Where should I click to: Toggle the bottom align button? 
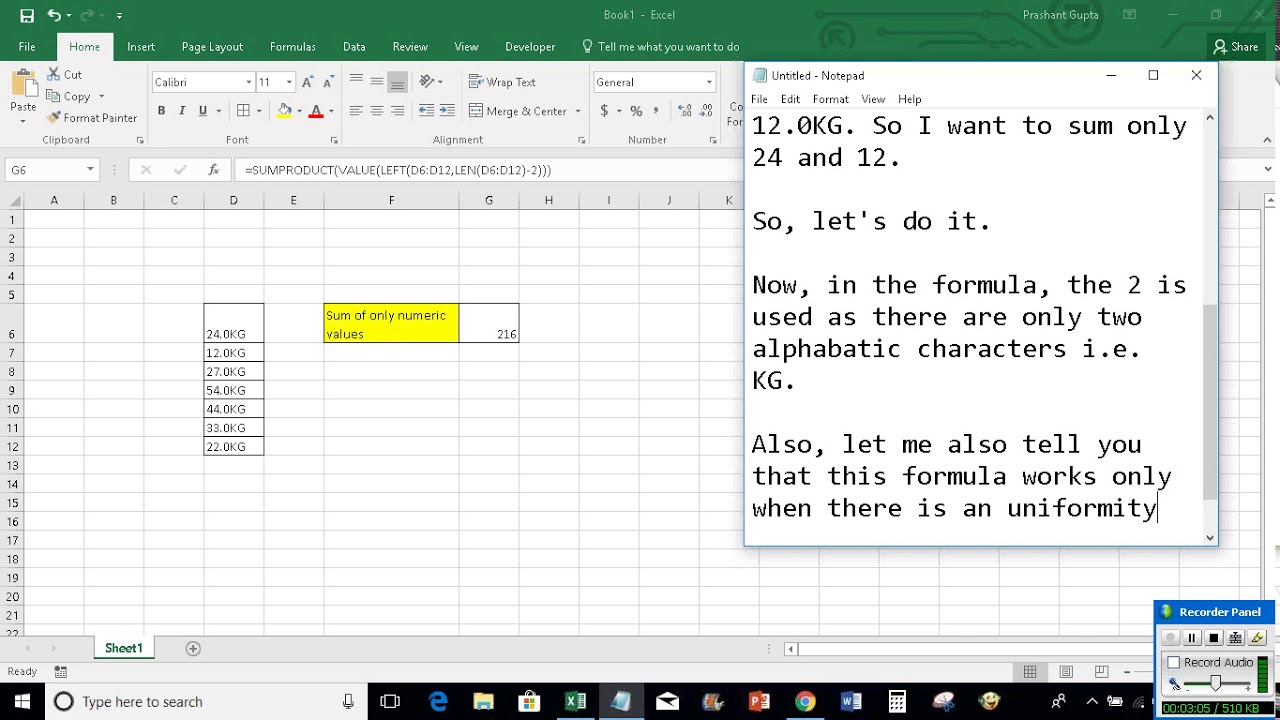397,82
